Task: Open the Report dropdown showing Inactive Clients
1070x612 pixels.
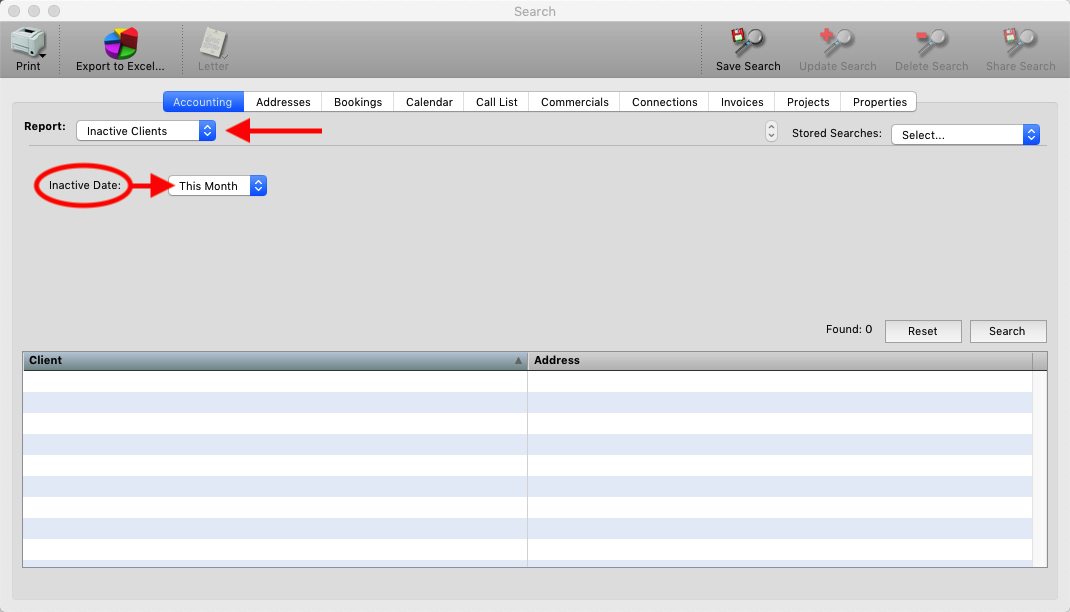Action: tap(146, 131)
